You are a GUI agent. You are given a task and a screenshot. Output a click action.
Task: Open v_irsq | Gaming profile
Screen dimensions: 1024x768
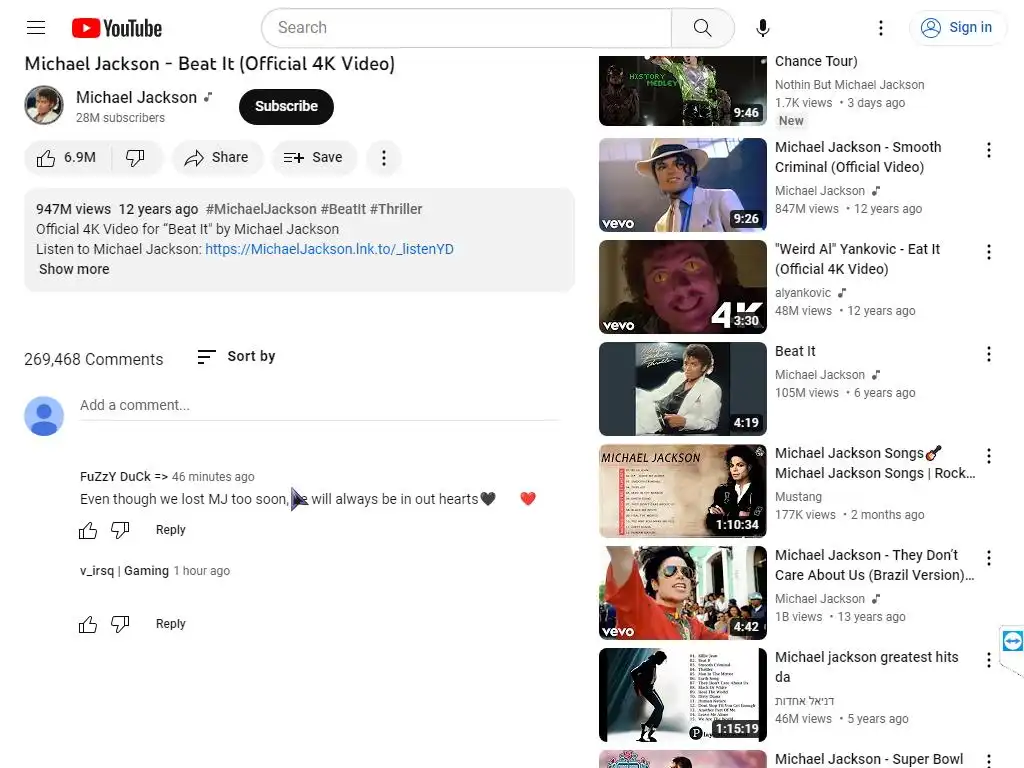coord(124,571)
